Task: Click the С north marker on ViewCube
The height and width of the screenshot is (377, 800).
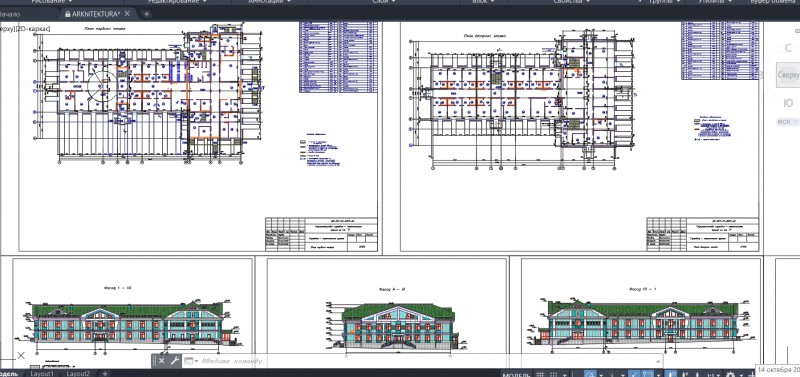Action: 788,48
